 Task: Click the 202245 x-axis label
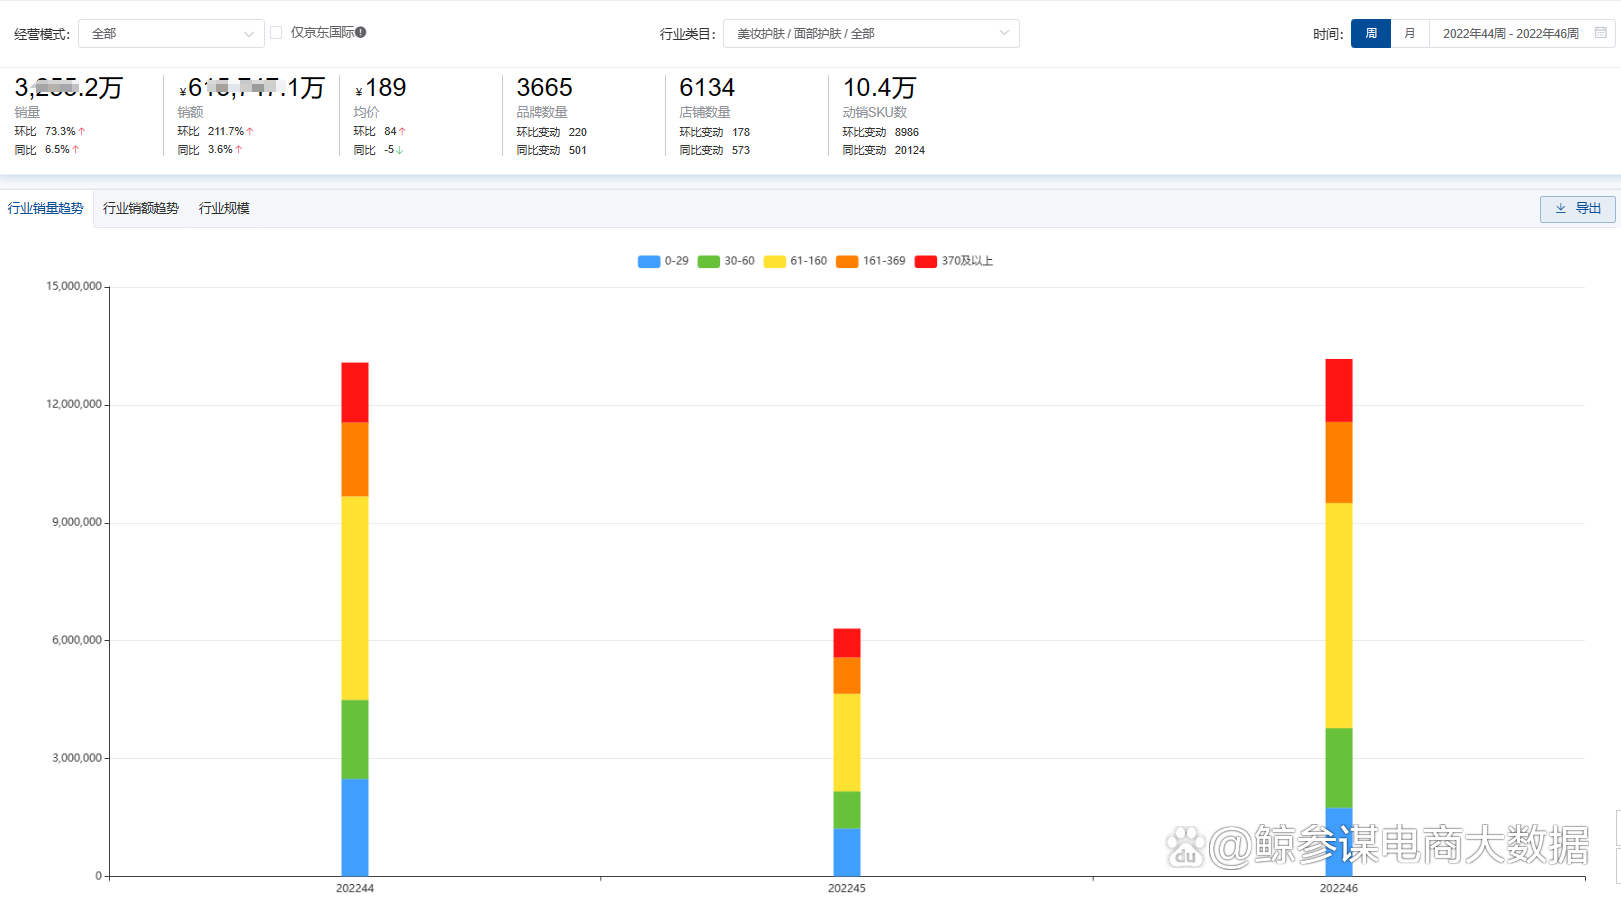(847, 888)
